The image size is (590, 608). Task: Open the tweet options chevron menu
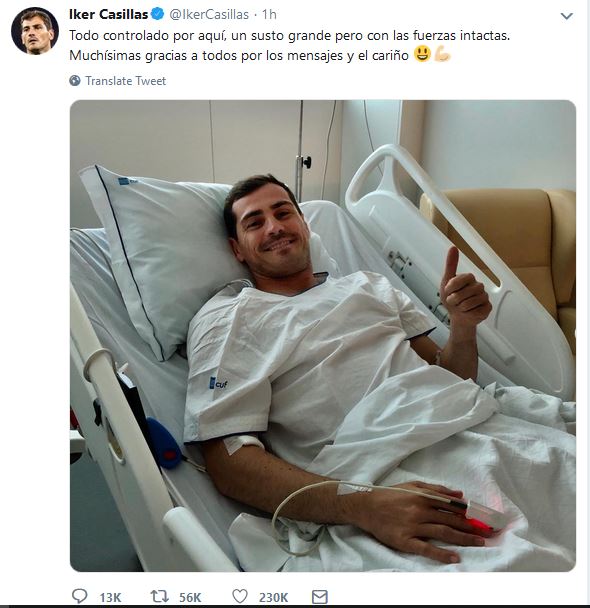[x=567, y=16]
